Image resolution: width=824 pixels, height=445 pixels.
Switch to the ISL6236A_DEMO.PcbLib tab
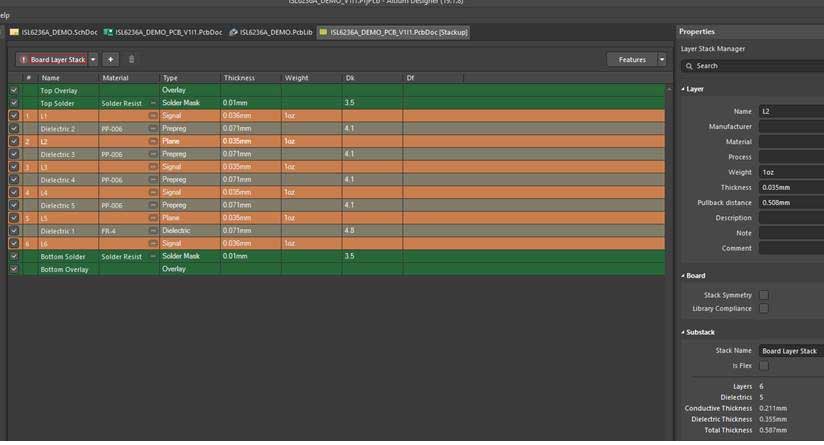click(x=268, y=32)
